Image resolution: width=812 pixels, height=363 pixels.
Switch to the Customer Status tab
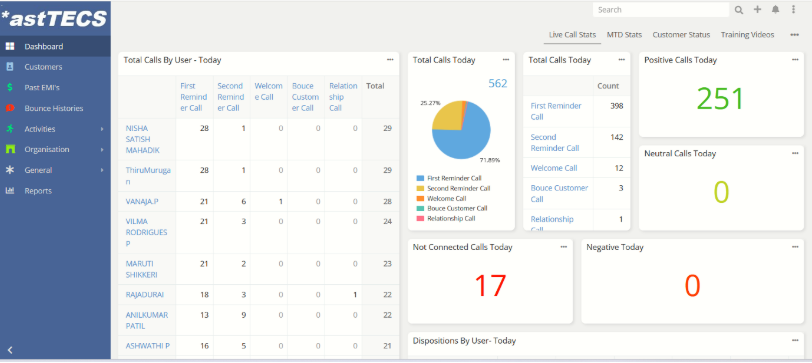point(681,35)
